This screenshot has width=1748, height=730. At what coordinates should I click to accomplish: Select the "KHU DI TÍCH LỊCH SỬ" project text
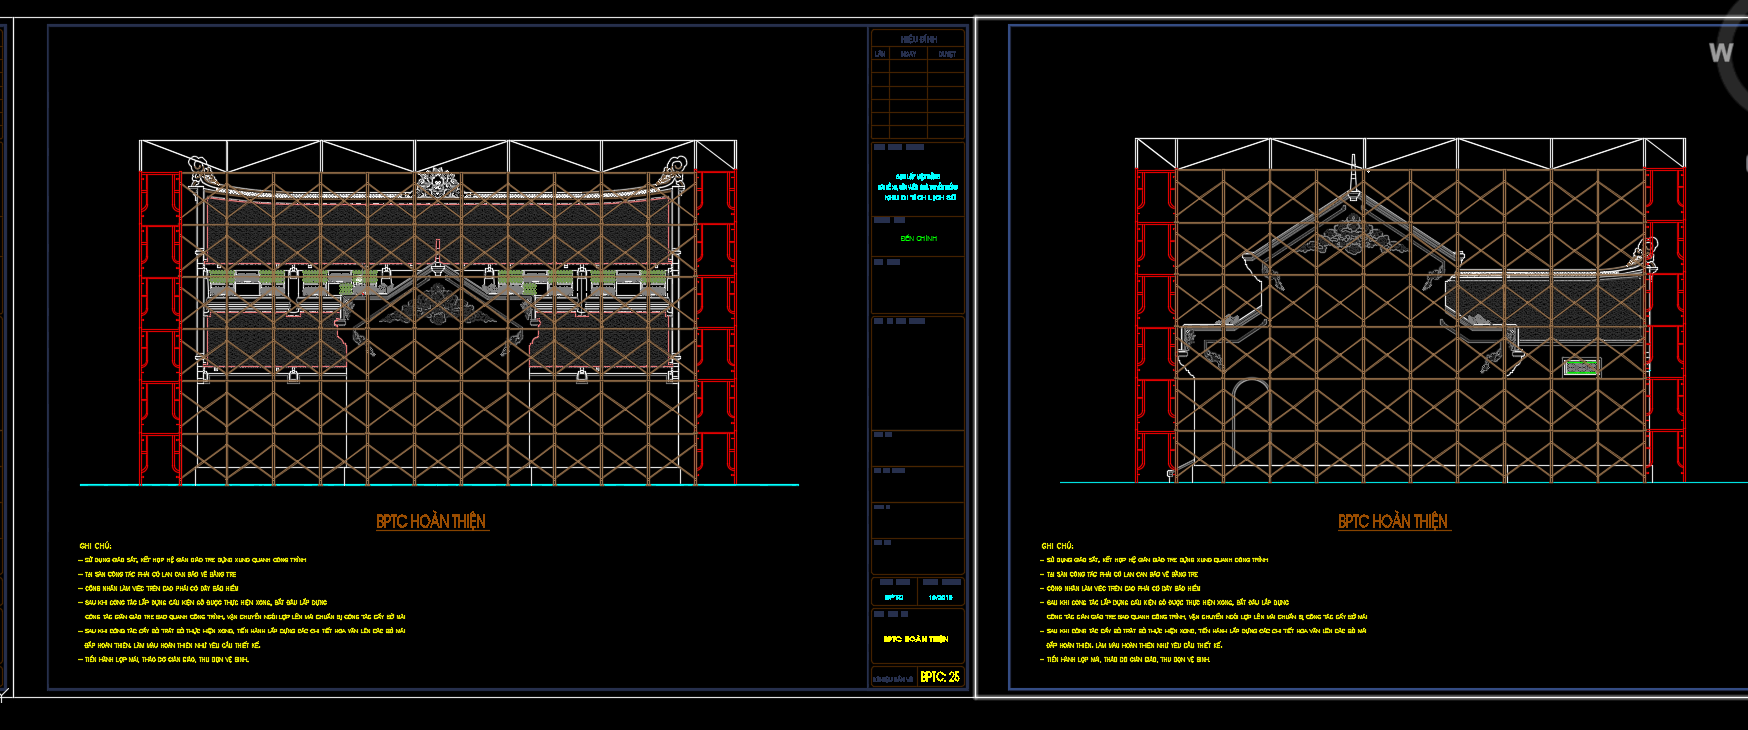(920, 198)
